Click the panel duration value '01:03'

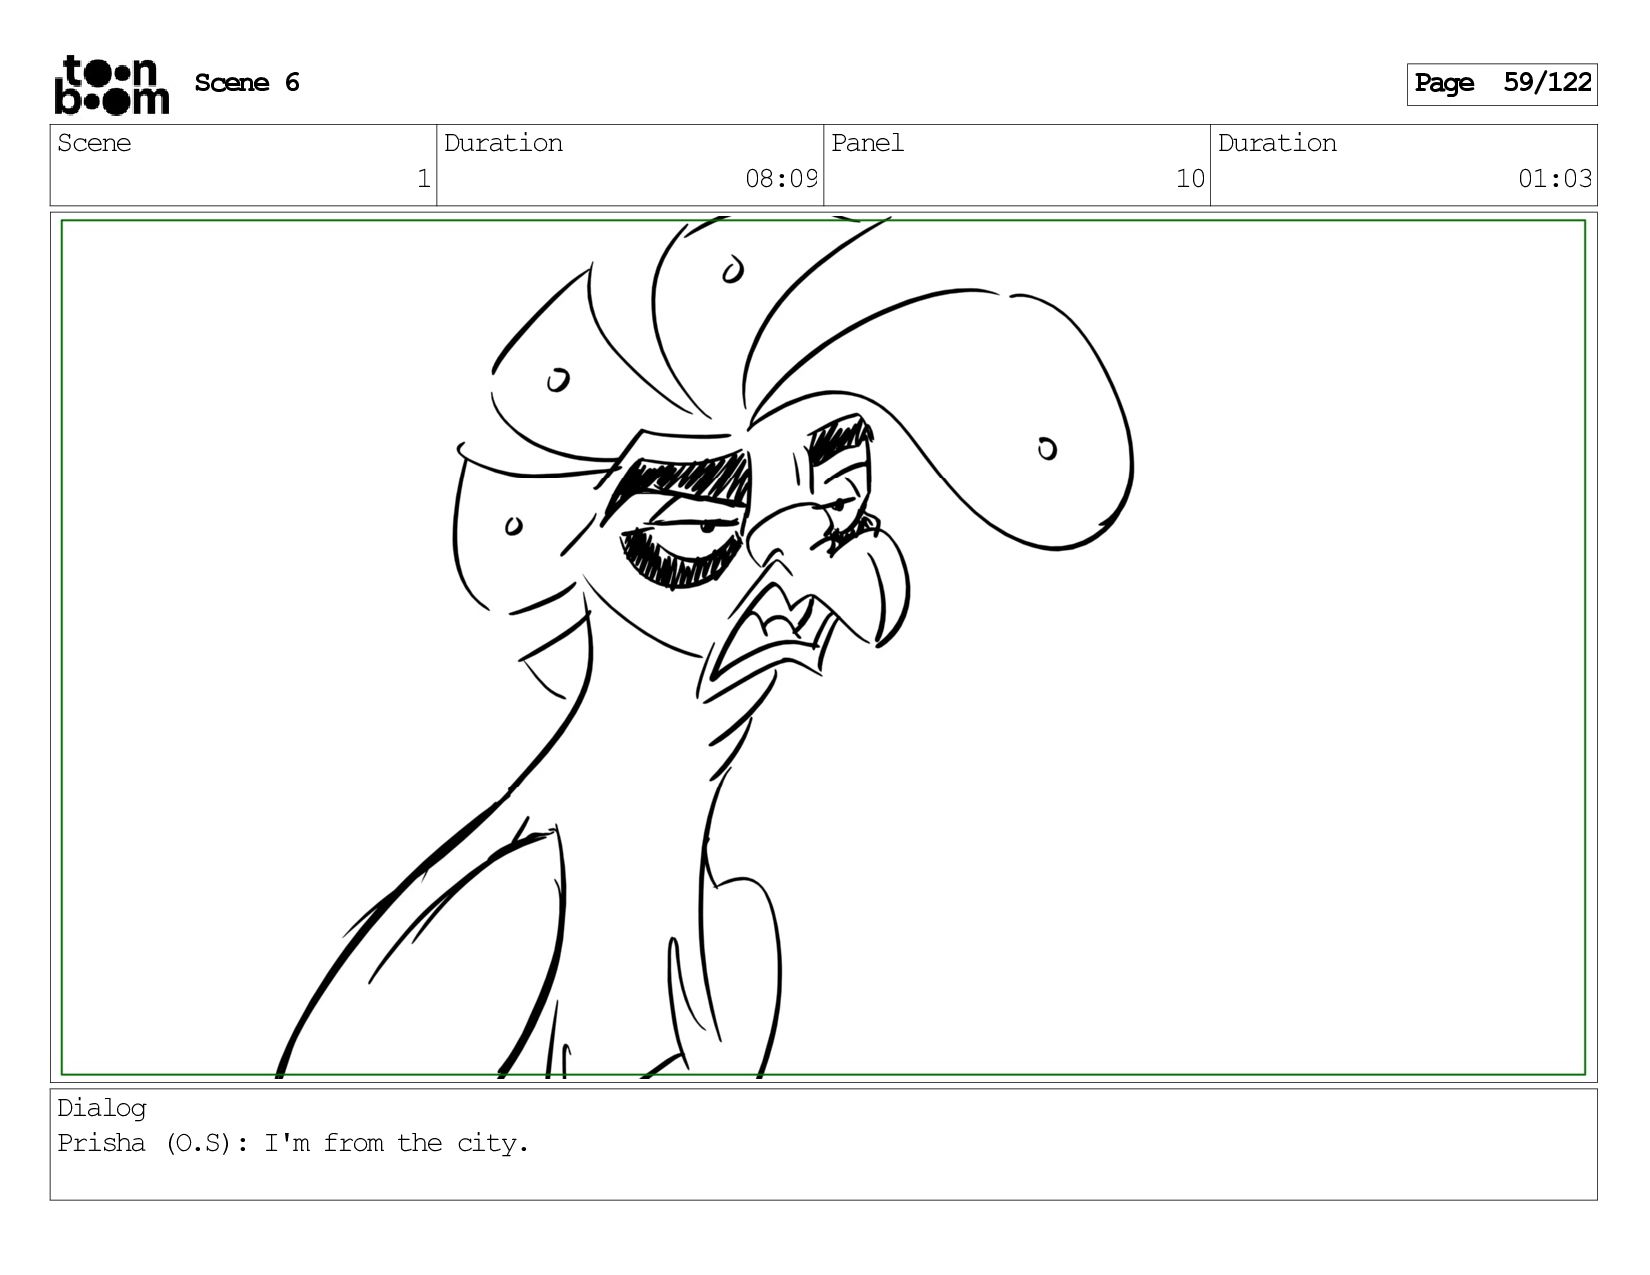point(1555,179)
